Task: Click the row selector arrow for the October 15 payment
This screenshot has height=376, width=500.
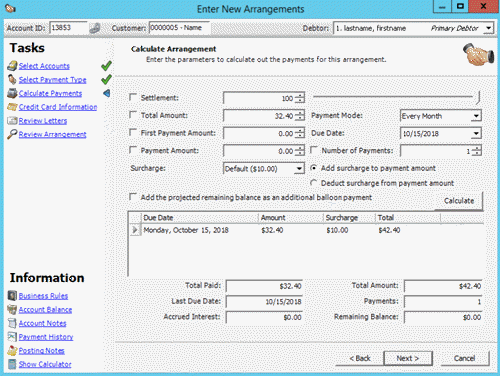Action: (x=135, y=230)
